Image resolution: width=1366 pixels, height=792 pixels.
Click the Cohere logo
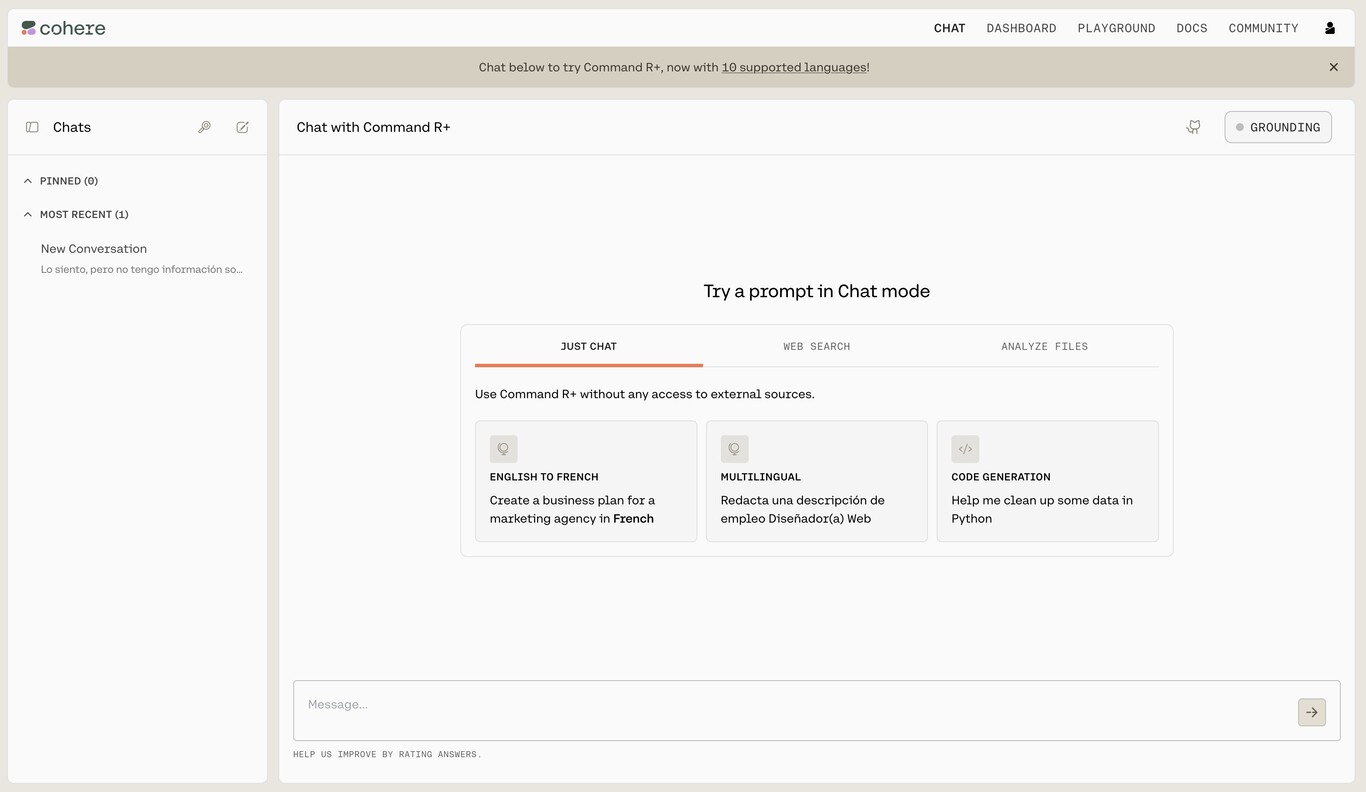[63, 28]
